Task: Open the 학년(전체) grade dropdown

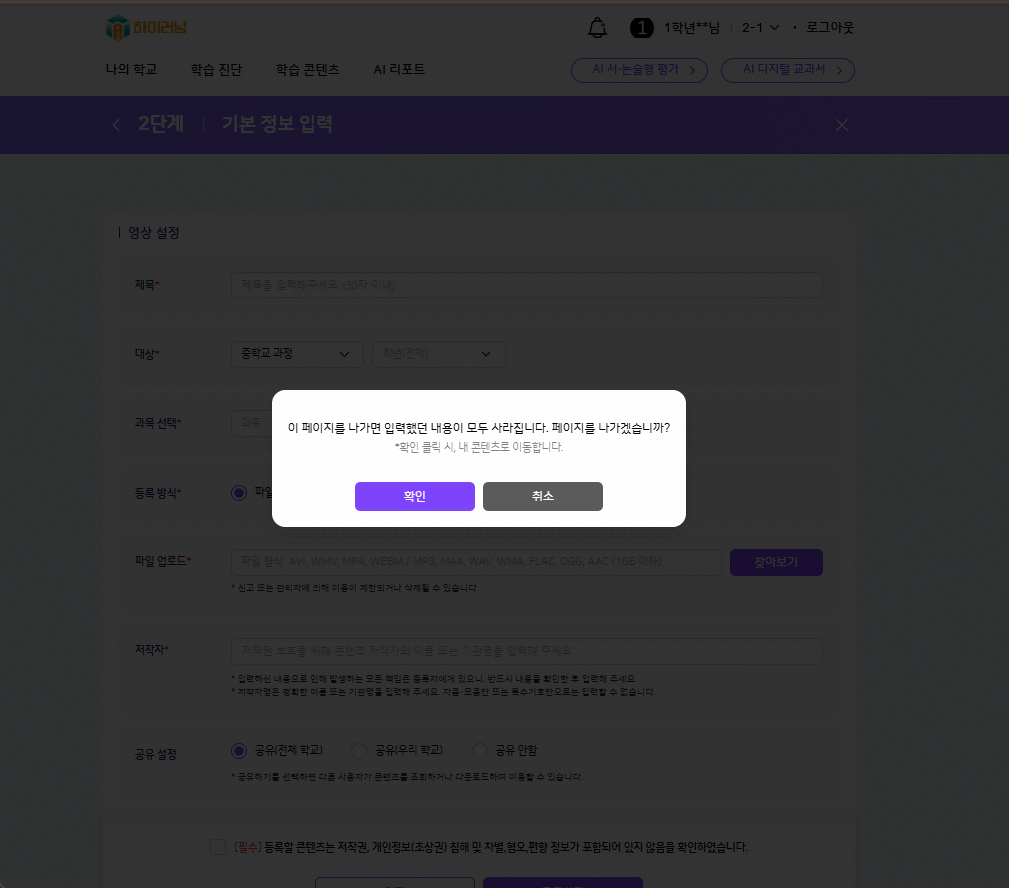Action: tap(438, 354)
